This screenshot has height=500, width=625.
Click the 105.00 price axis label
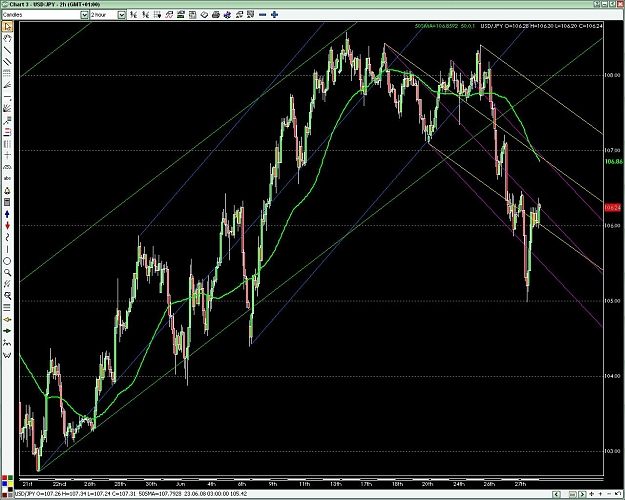(614, 301)
